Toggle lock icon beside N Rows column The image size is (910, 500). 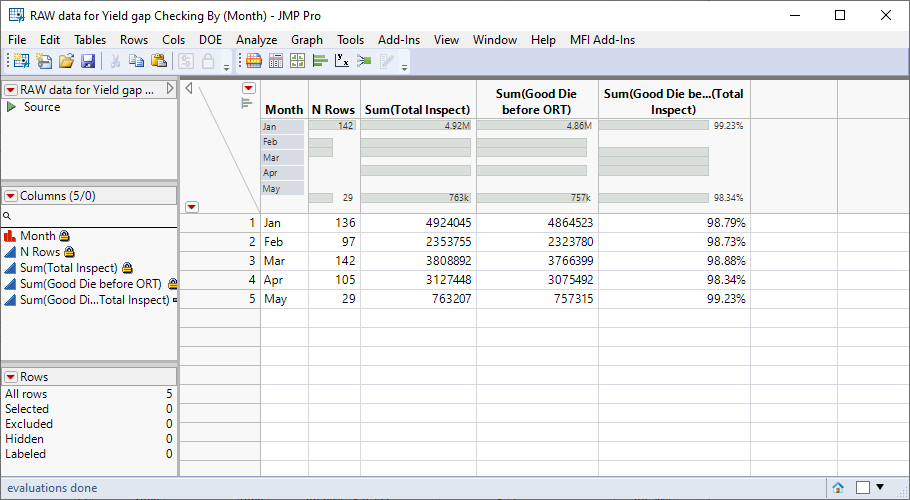click(x=69, y=252)
